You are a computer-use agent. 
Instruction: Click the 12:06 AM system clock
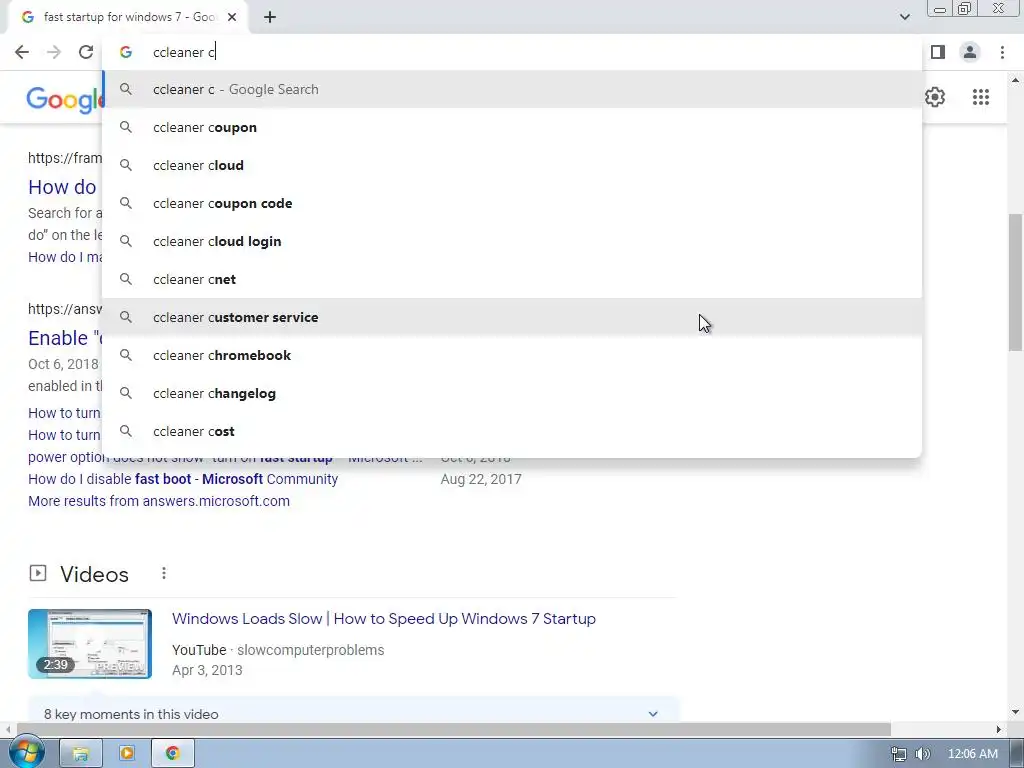[972, 754]
